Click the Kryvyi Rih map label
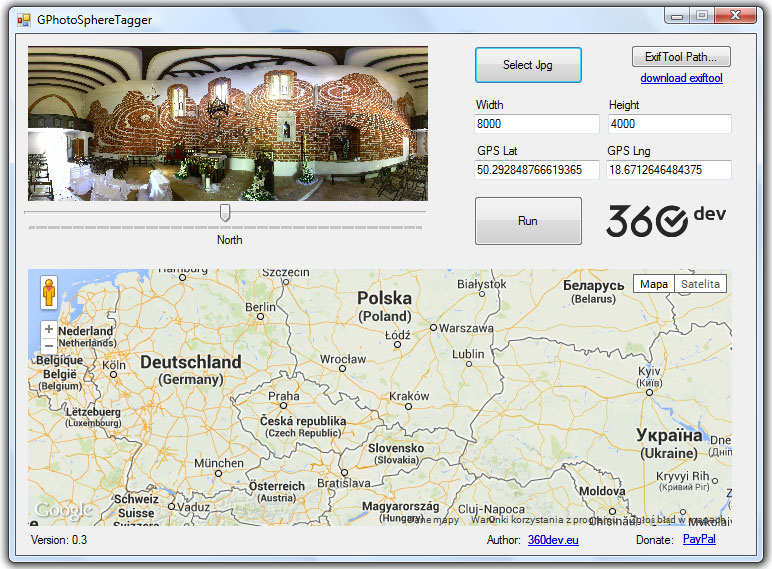This screenshot has width=772, height=569. click(x=683, y=481)
